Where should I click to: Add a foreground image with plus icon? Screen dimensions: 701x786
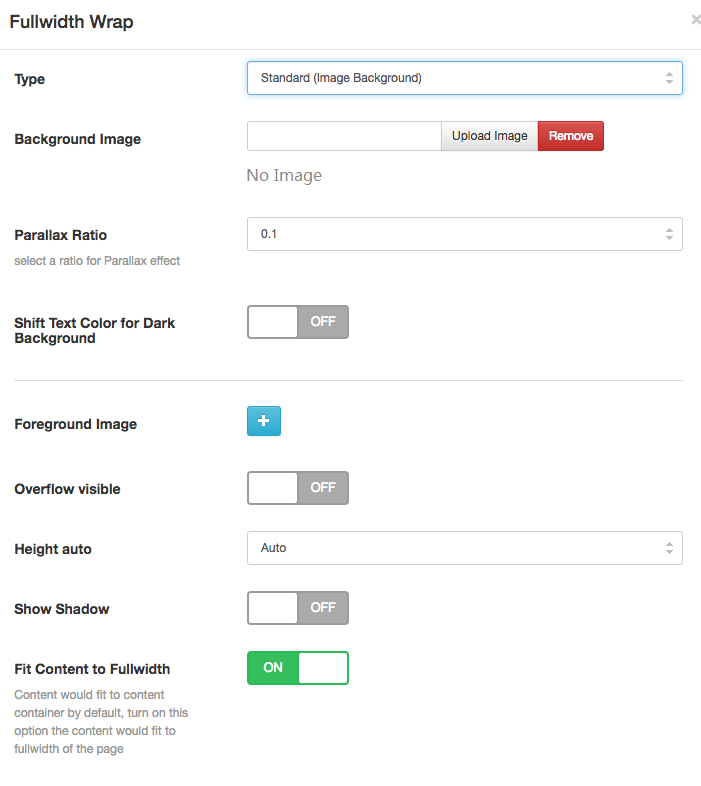click(x=264, y=422)
